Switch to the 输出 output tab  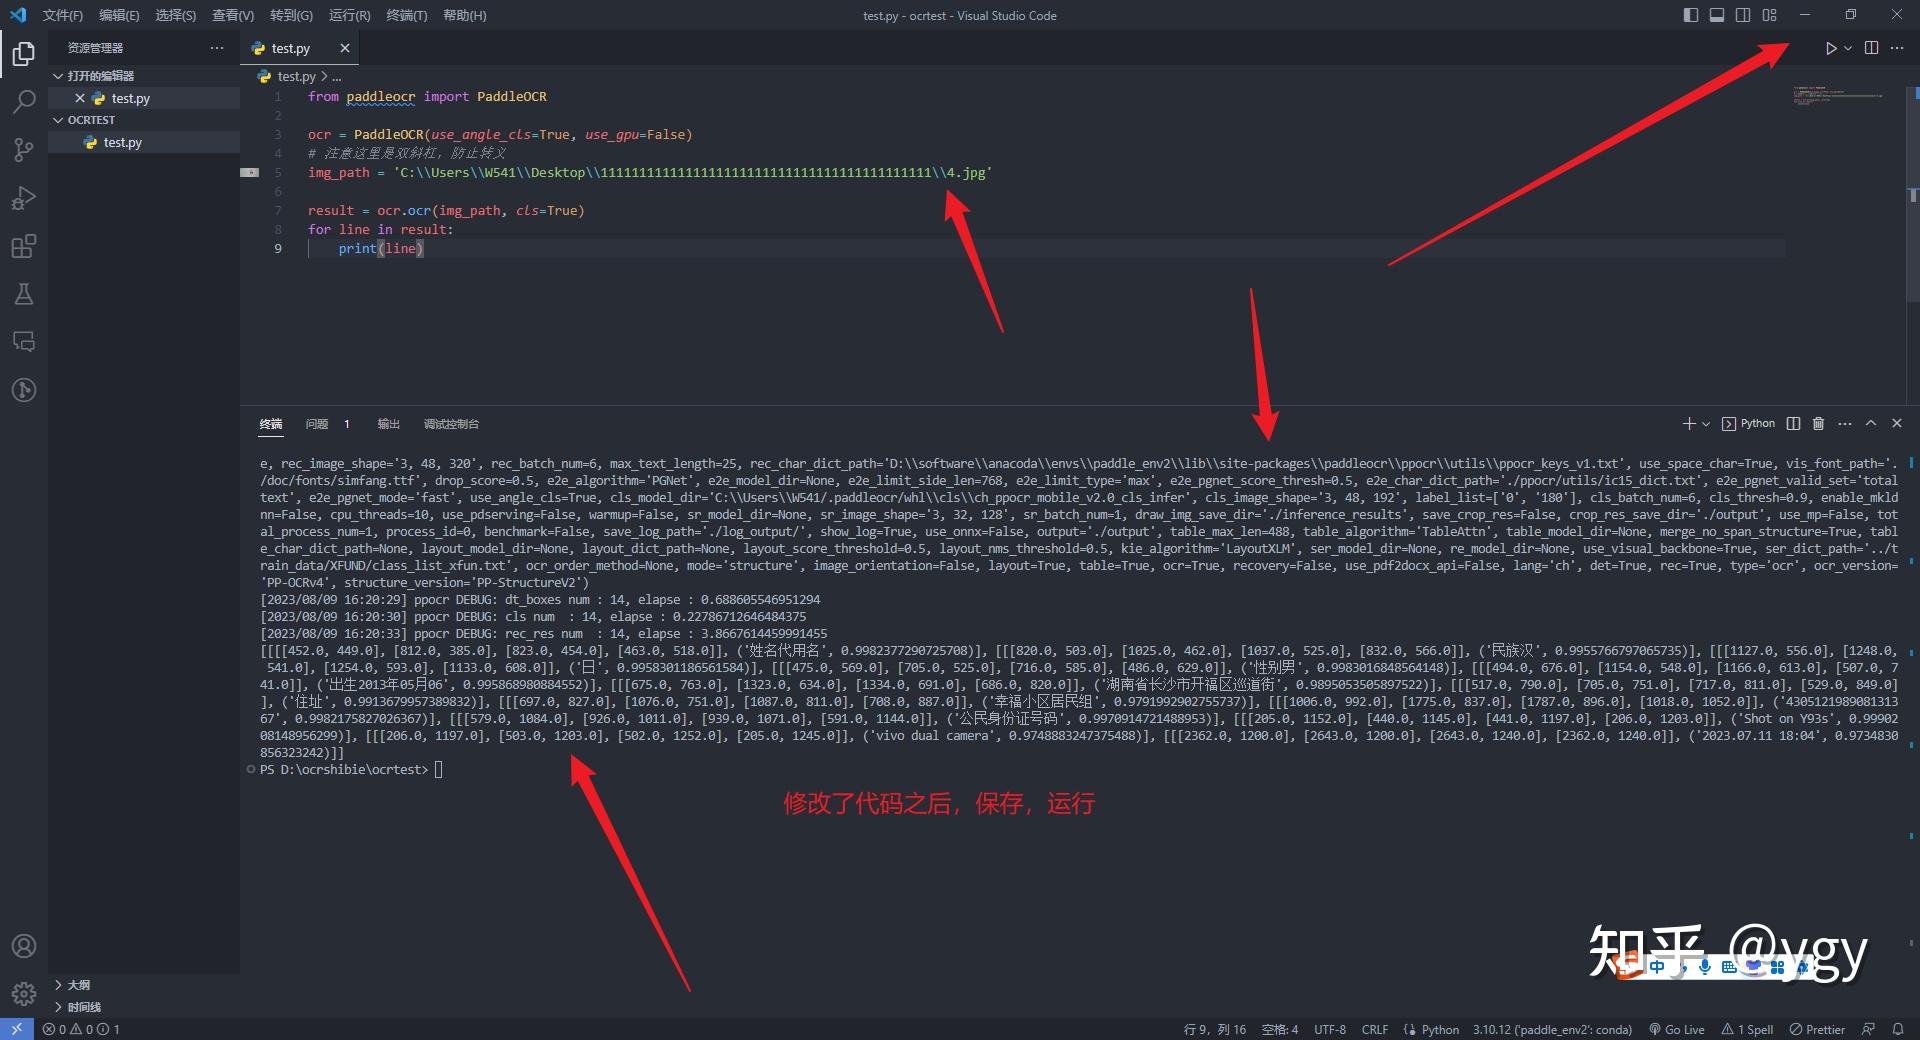(388, 424)
